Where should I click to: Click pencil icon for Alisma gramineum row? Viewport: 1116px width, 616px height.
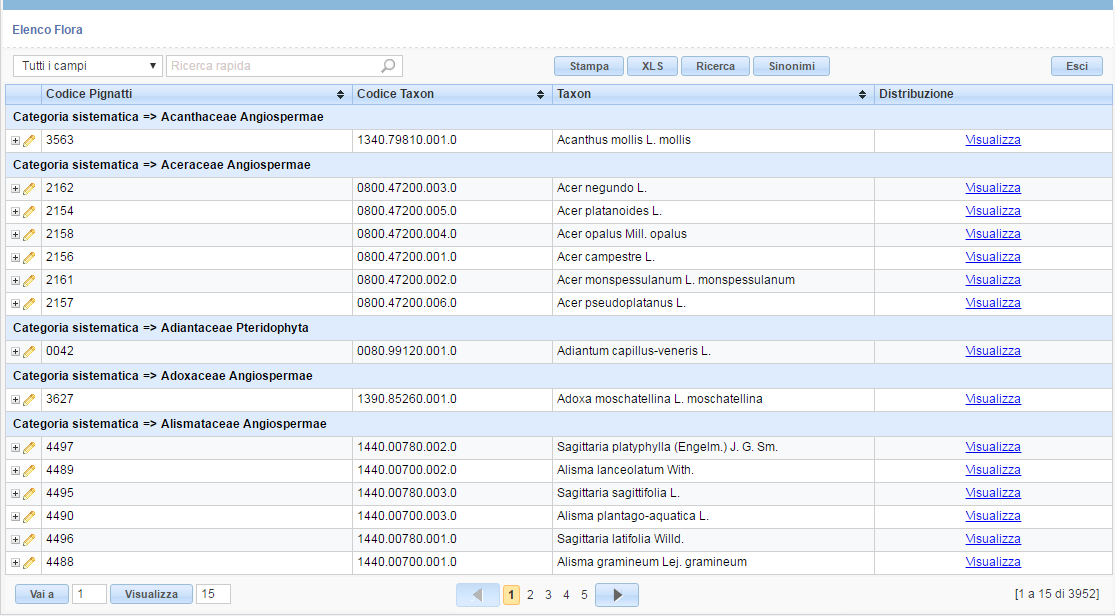click(x=29, y=563)
